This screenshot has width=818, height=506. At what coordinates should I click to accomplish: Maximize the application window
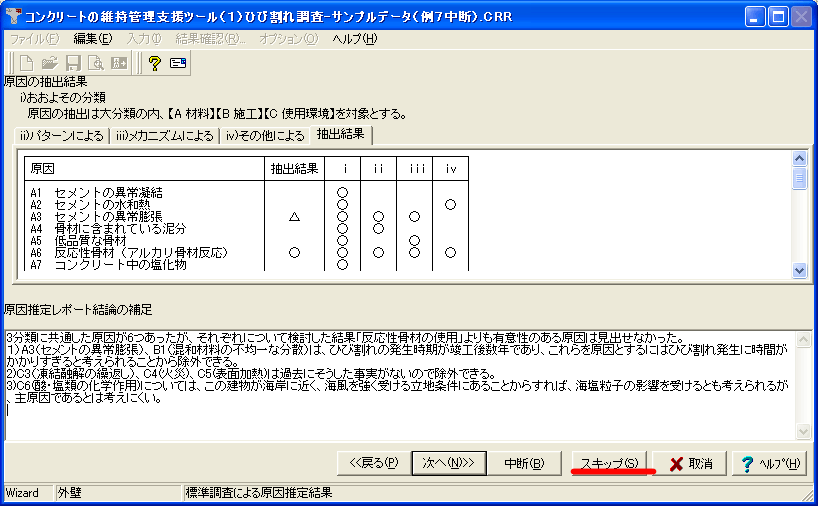click(778, 17)
